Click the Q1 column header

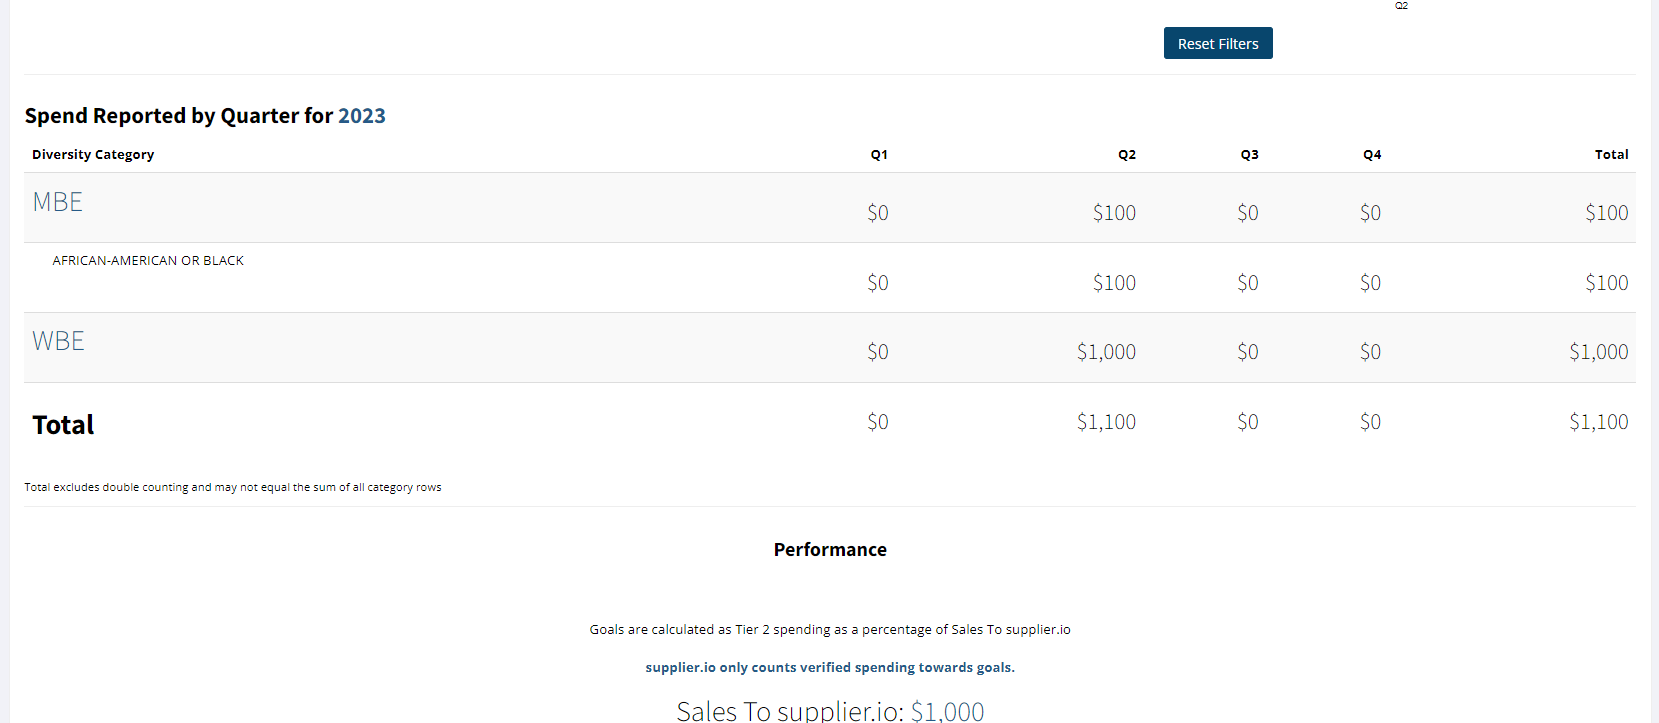(879, 154)
